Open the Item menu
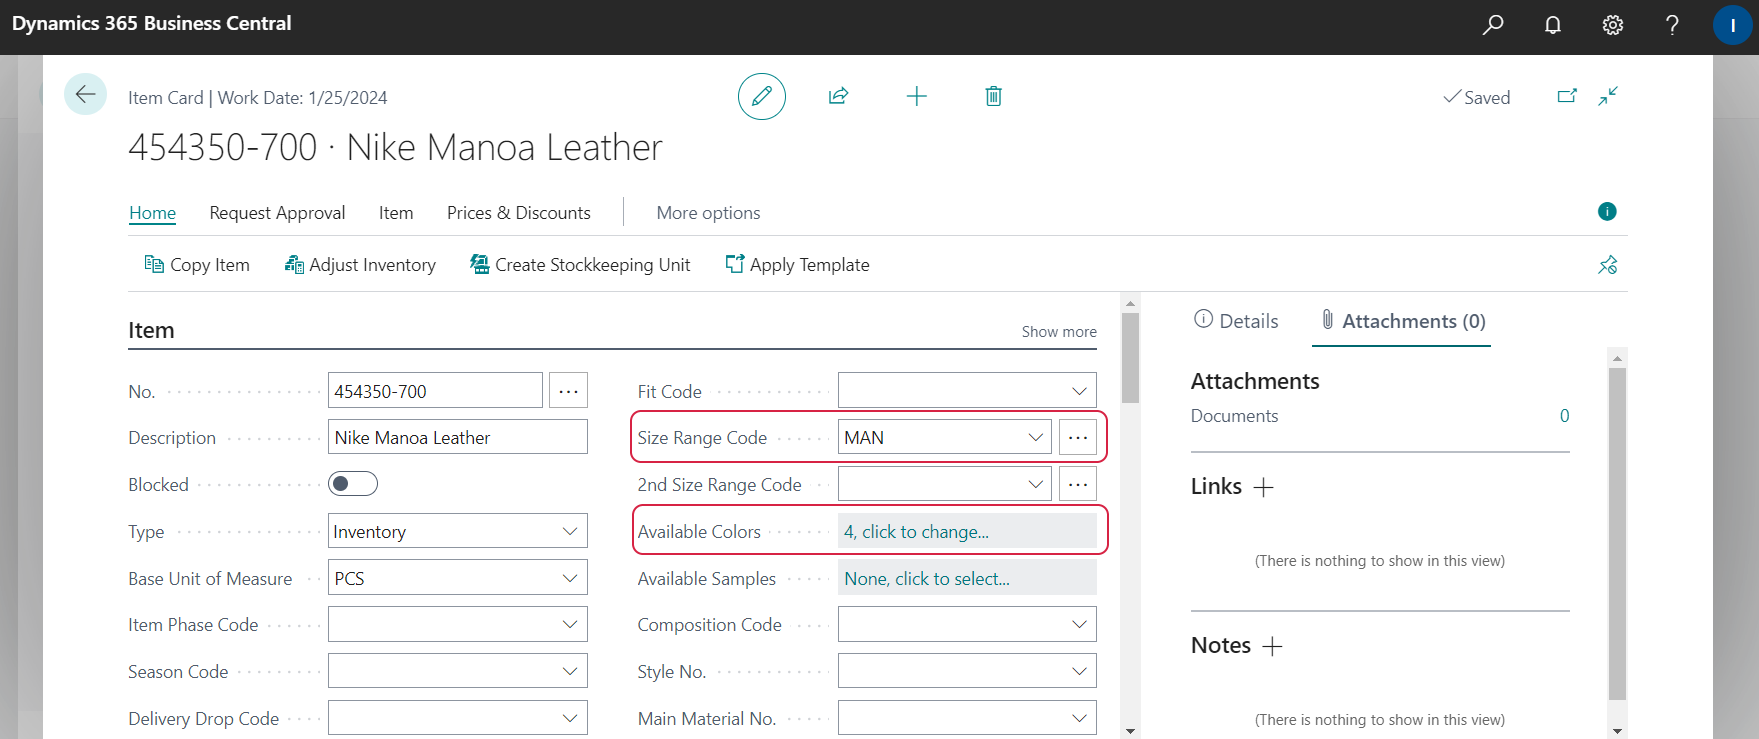 click(396, 213)
